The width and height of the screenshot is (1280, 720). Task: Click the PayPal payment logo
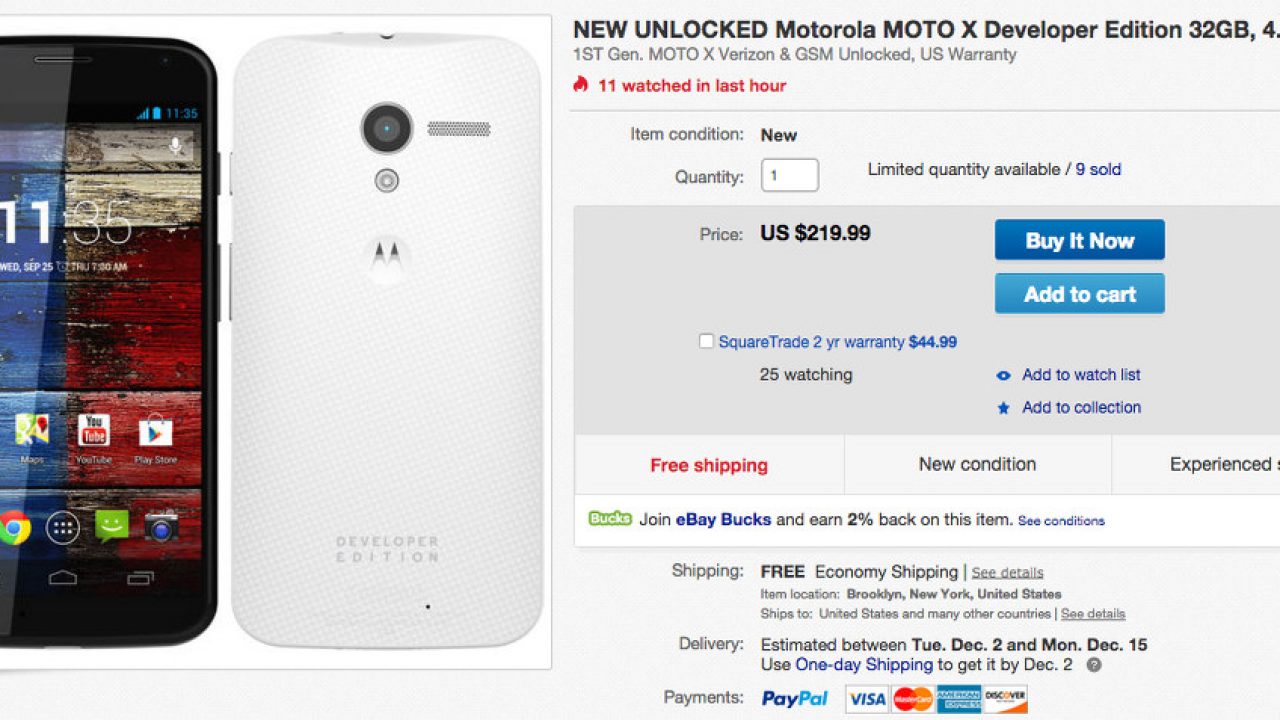[x=795, y=699]
